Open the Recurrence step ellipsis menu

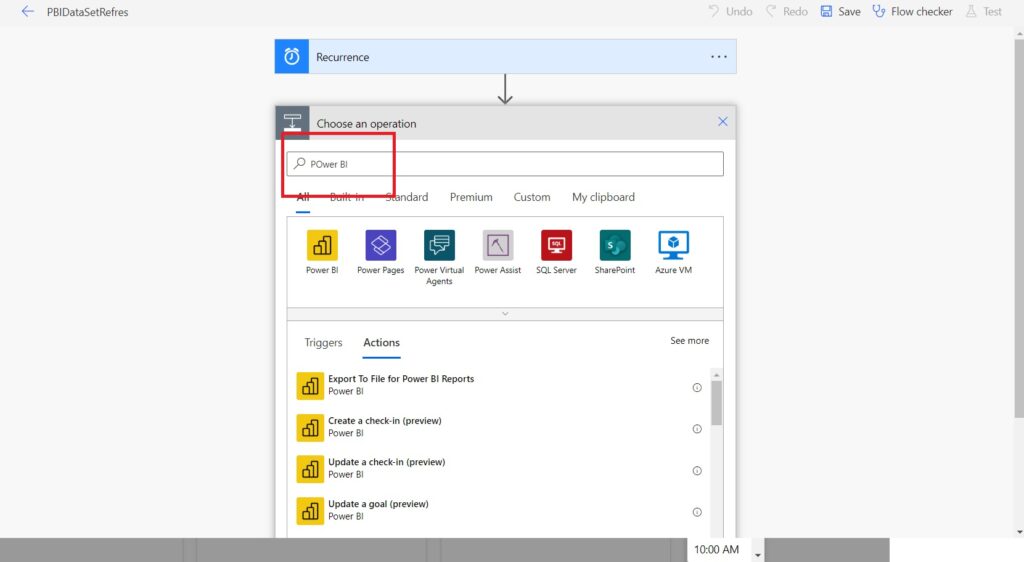click(719, 57)
